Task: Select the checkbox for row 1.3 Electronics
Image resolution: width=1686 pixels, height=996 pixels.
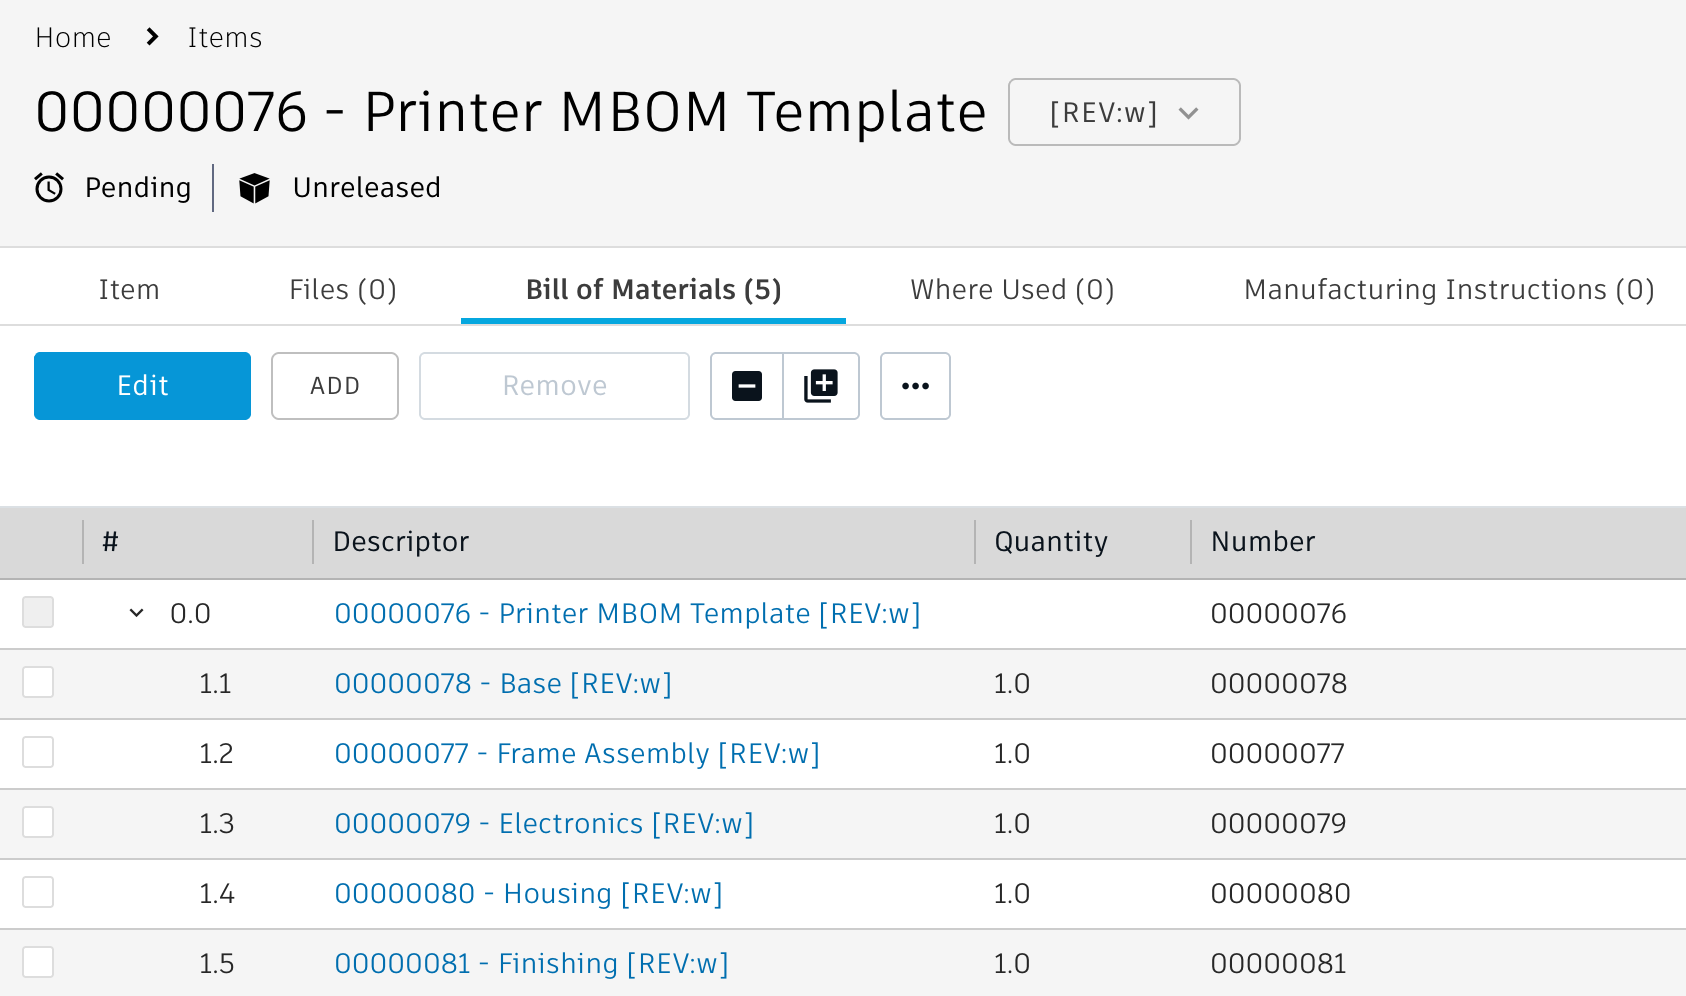Action: 38,822
